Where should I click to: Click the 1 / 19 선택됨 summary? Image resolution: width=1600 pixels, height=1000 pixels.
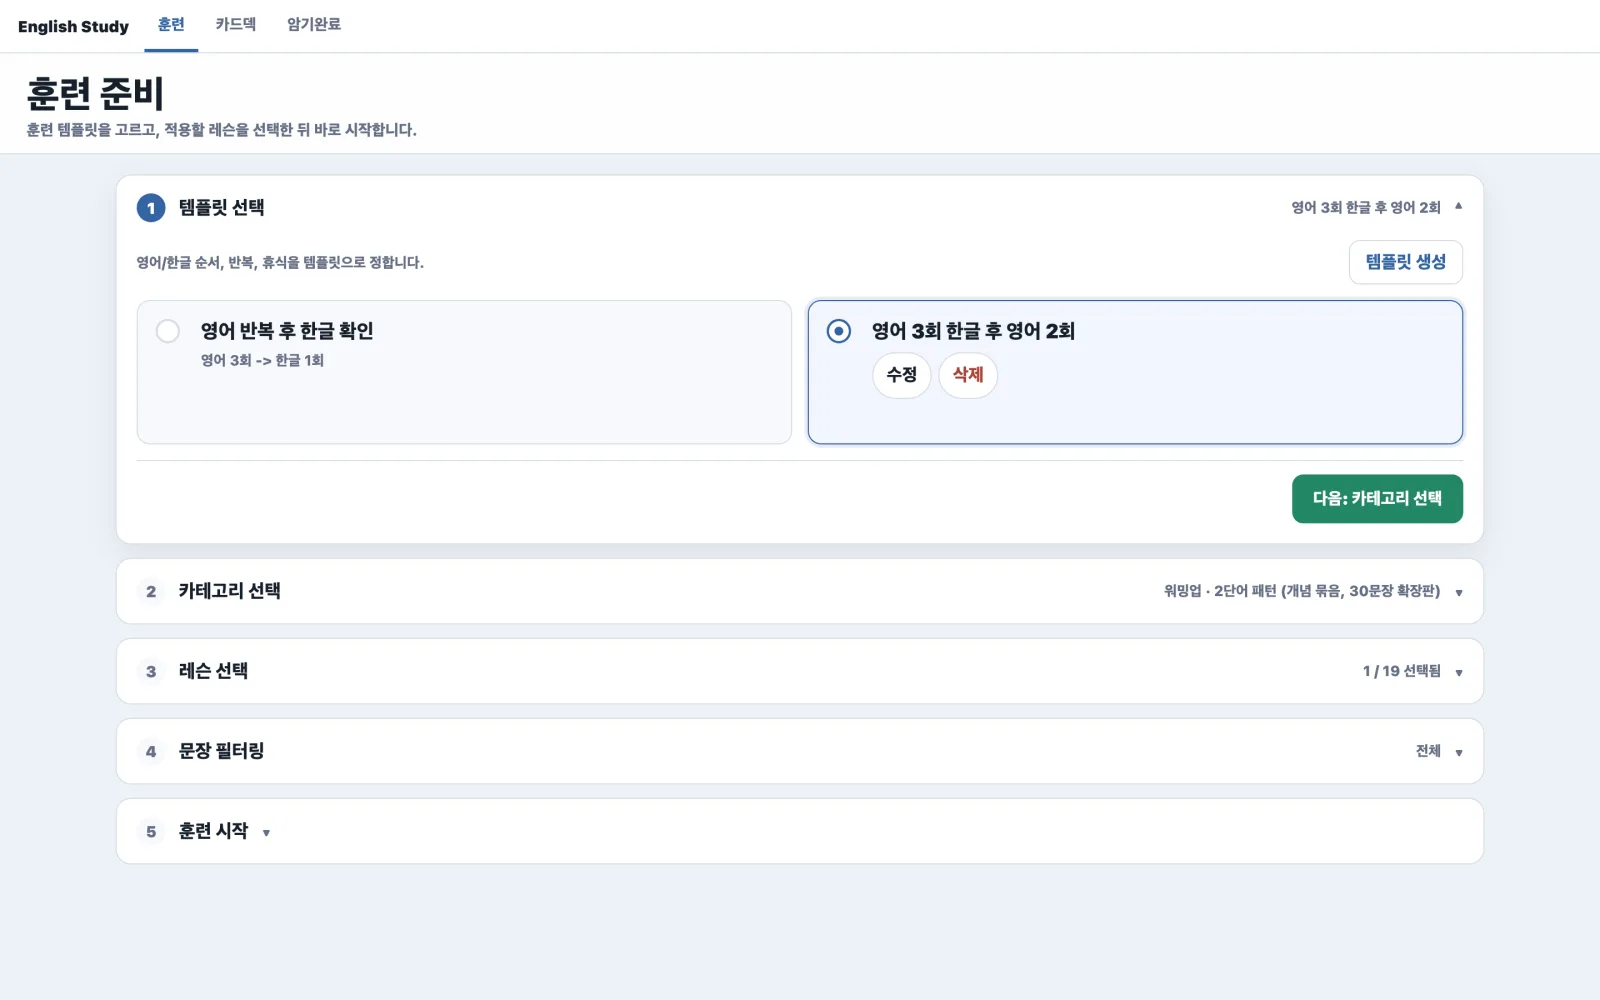tap(1401, 671)
